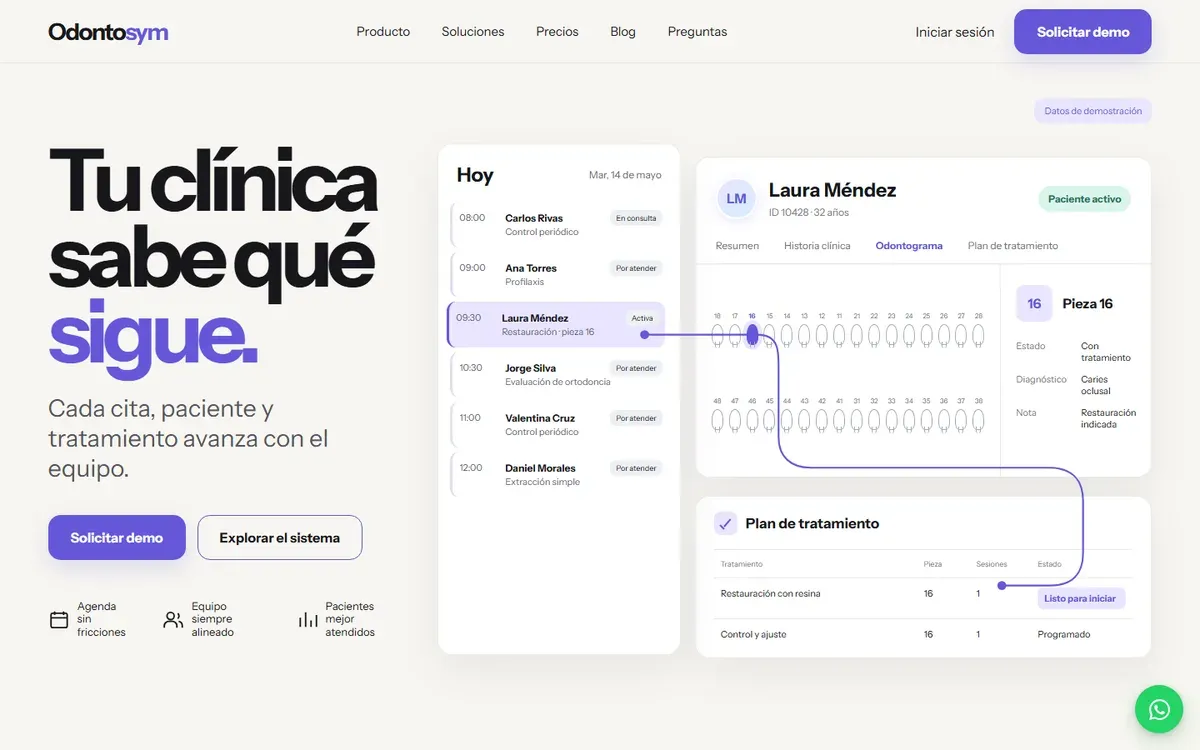Click the Odontosym logo
The image size is (1200, 750).
pos(108,32)
